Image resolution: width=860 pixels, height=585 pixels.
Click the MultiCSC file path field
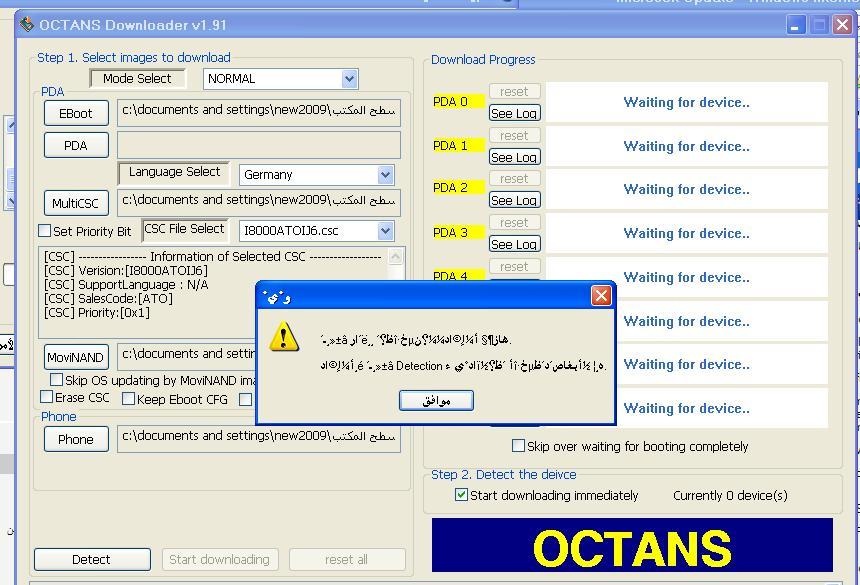pos(259,203)
